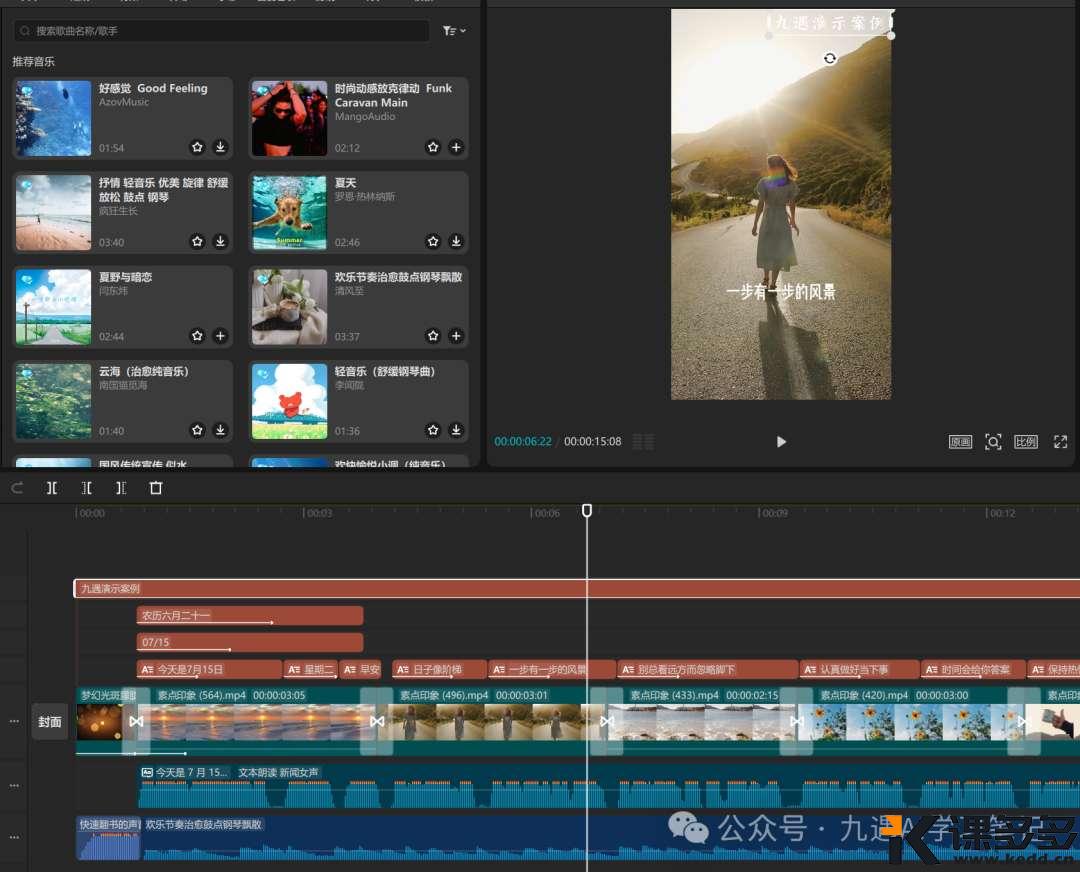Add 欢乐节奏治愈鼓点钢琴飘散 from music list to timeline
The height and width of the screenshot is (872, 1080).
[456, 335]
